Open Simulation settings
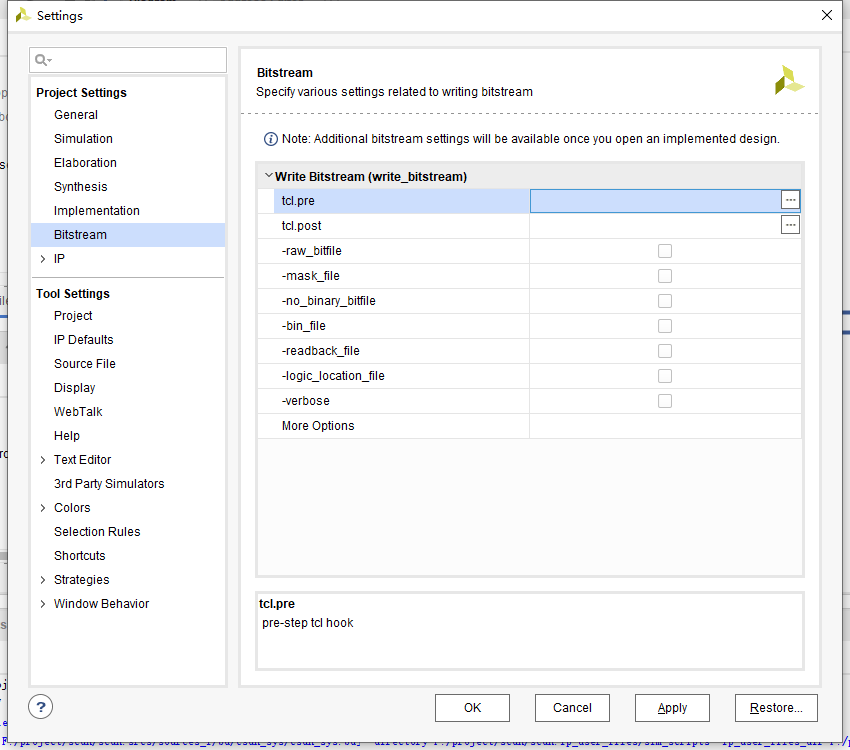850x750 pixels. tap(83, 139)
